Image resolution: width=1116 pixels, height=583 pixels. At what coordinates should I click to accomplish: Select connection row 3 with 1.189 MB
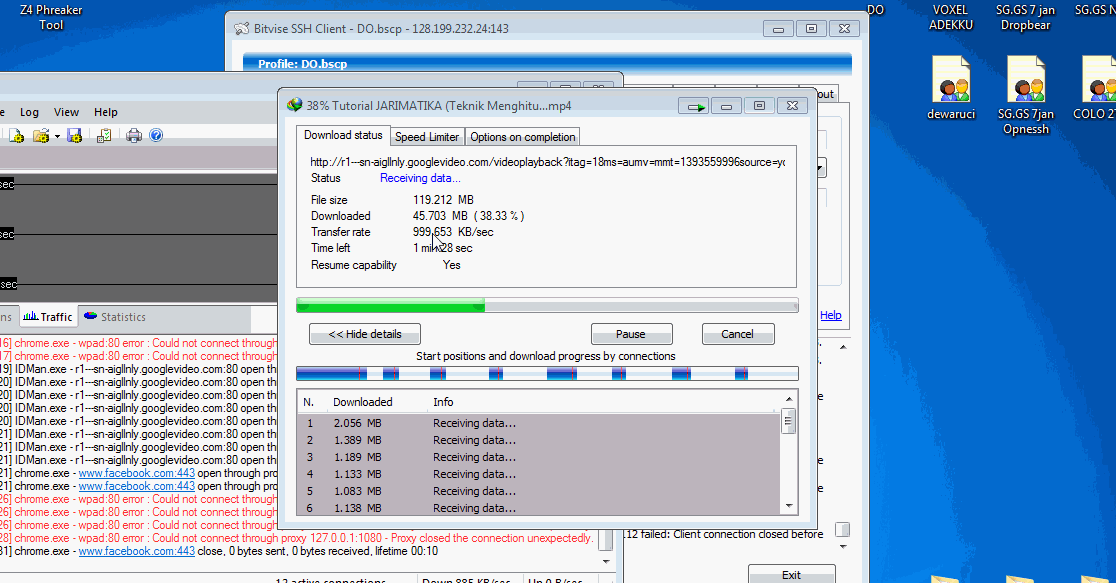tap(539, 457)
